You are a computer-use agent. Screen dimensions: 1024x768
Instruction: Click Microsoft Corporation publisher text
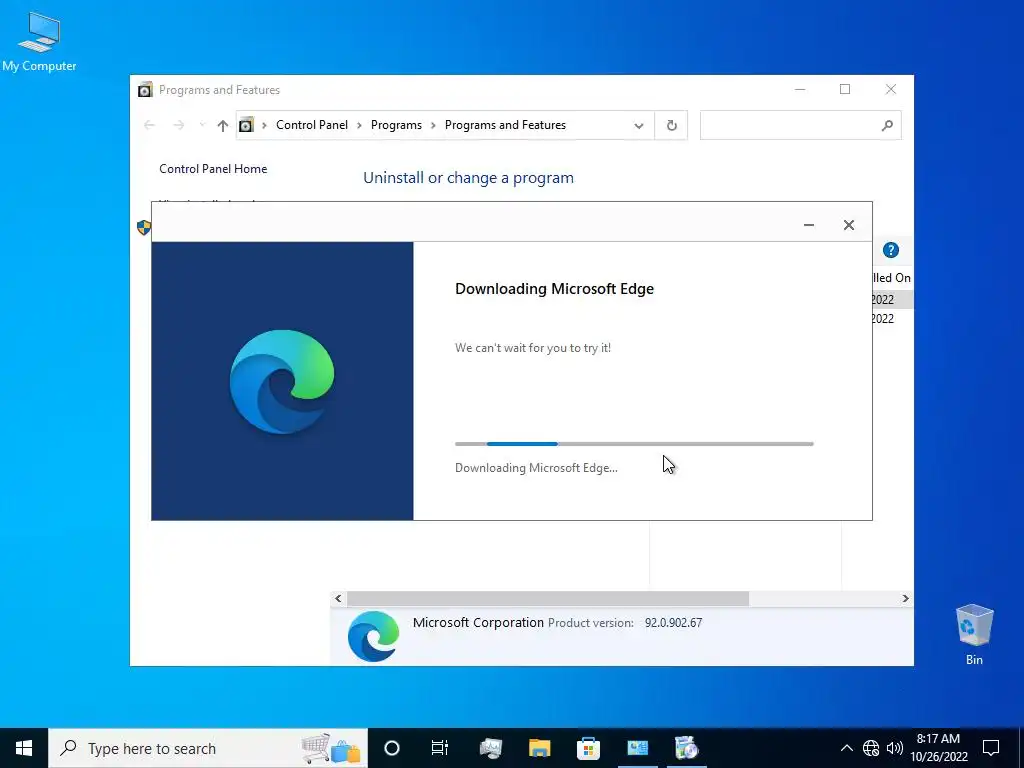(x=478, y=622)
